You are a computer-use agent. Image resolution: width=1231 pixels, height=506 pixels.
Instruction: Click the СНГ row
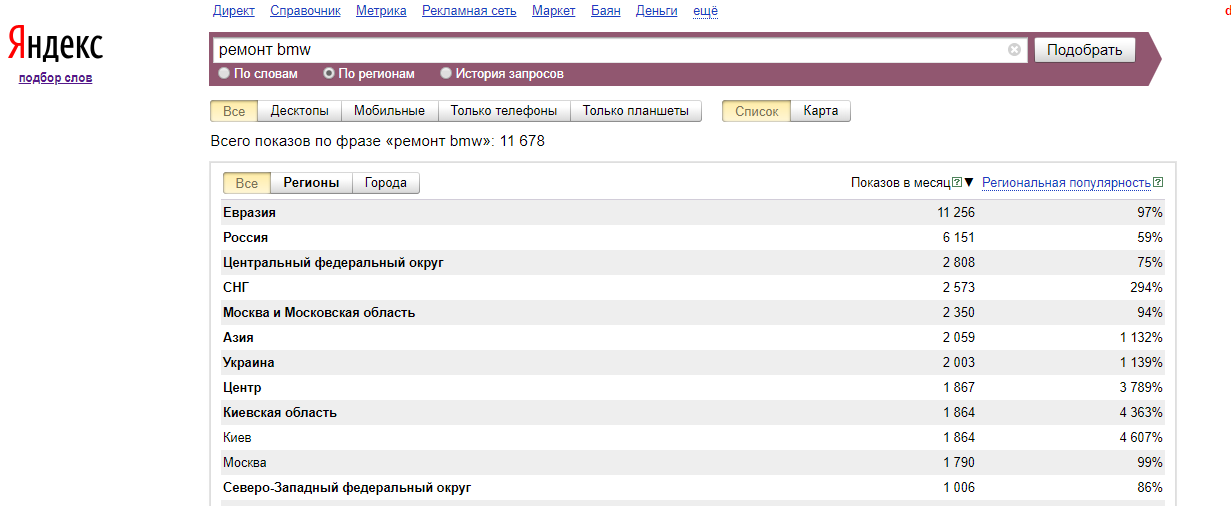pyautogui.click(x=694, y=287)
